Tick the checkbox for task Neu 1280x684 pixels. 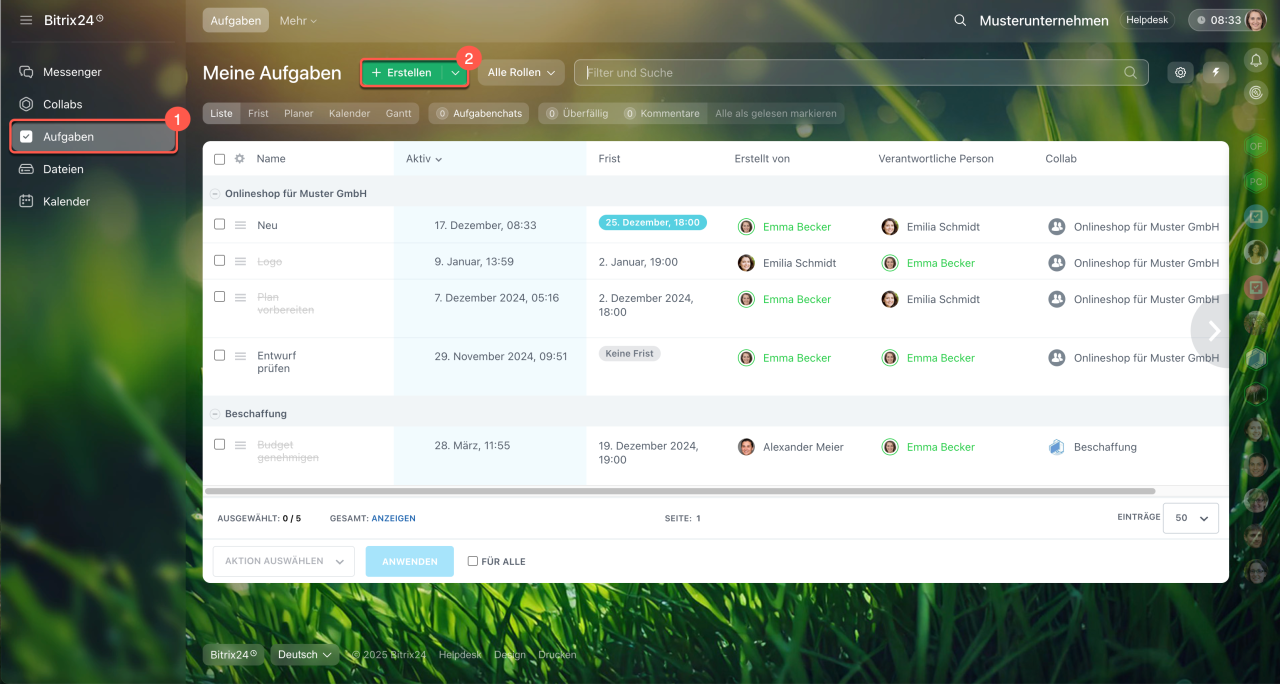220,225
